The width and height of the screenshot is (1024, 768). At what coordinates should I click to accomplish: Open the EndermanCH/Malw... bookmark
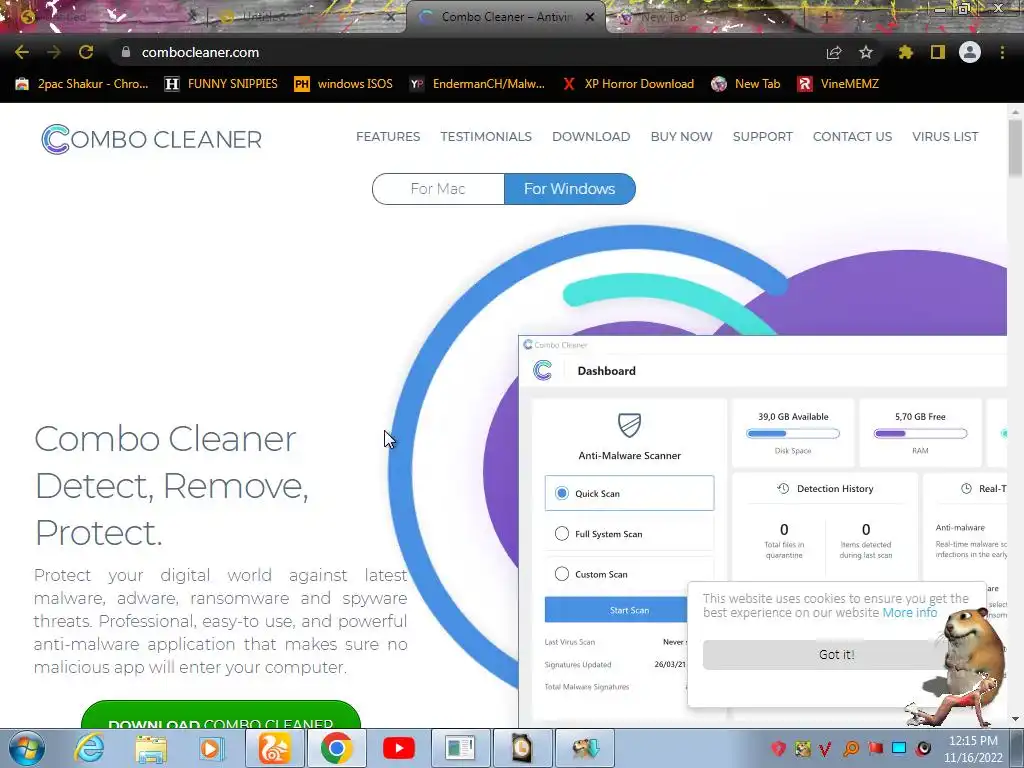(477, 84)
